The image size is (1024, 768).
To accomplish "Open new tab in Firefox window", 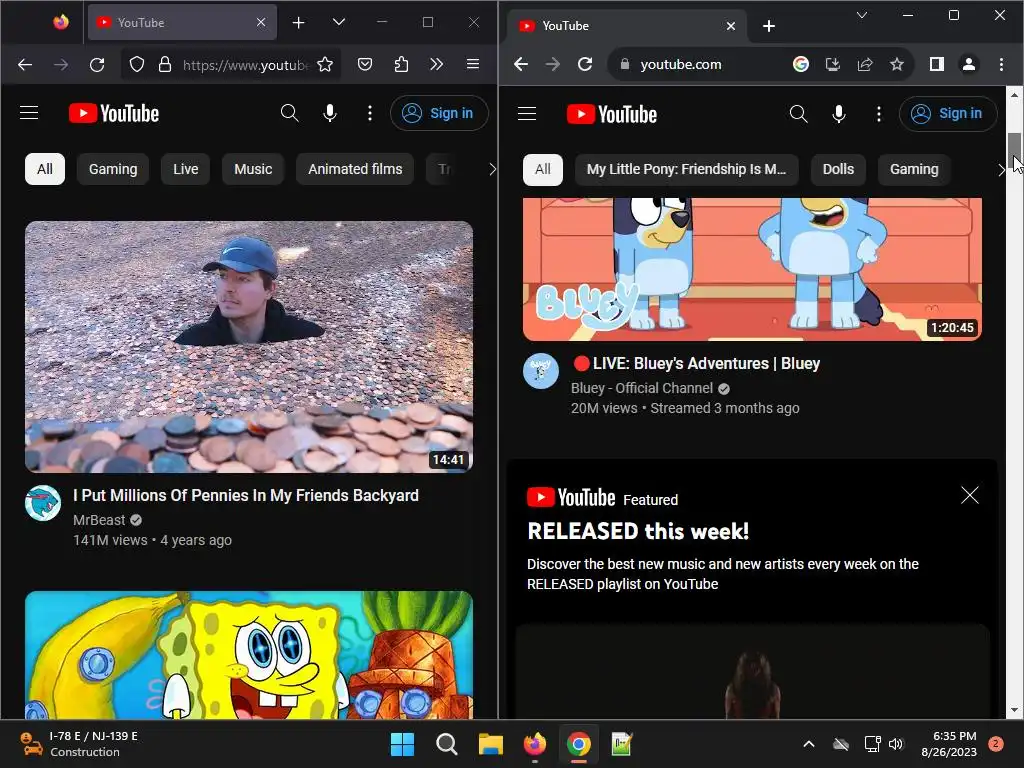I will pyautogui.click(x=298, y=23).
